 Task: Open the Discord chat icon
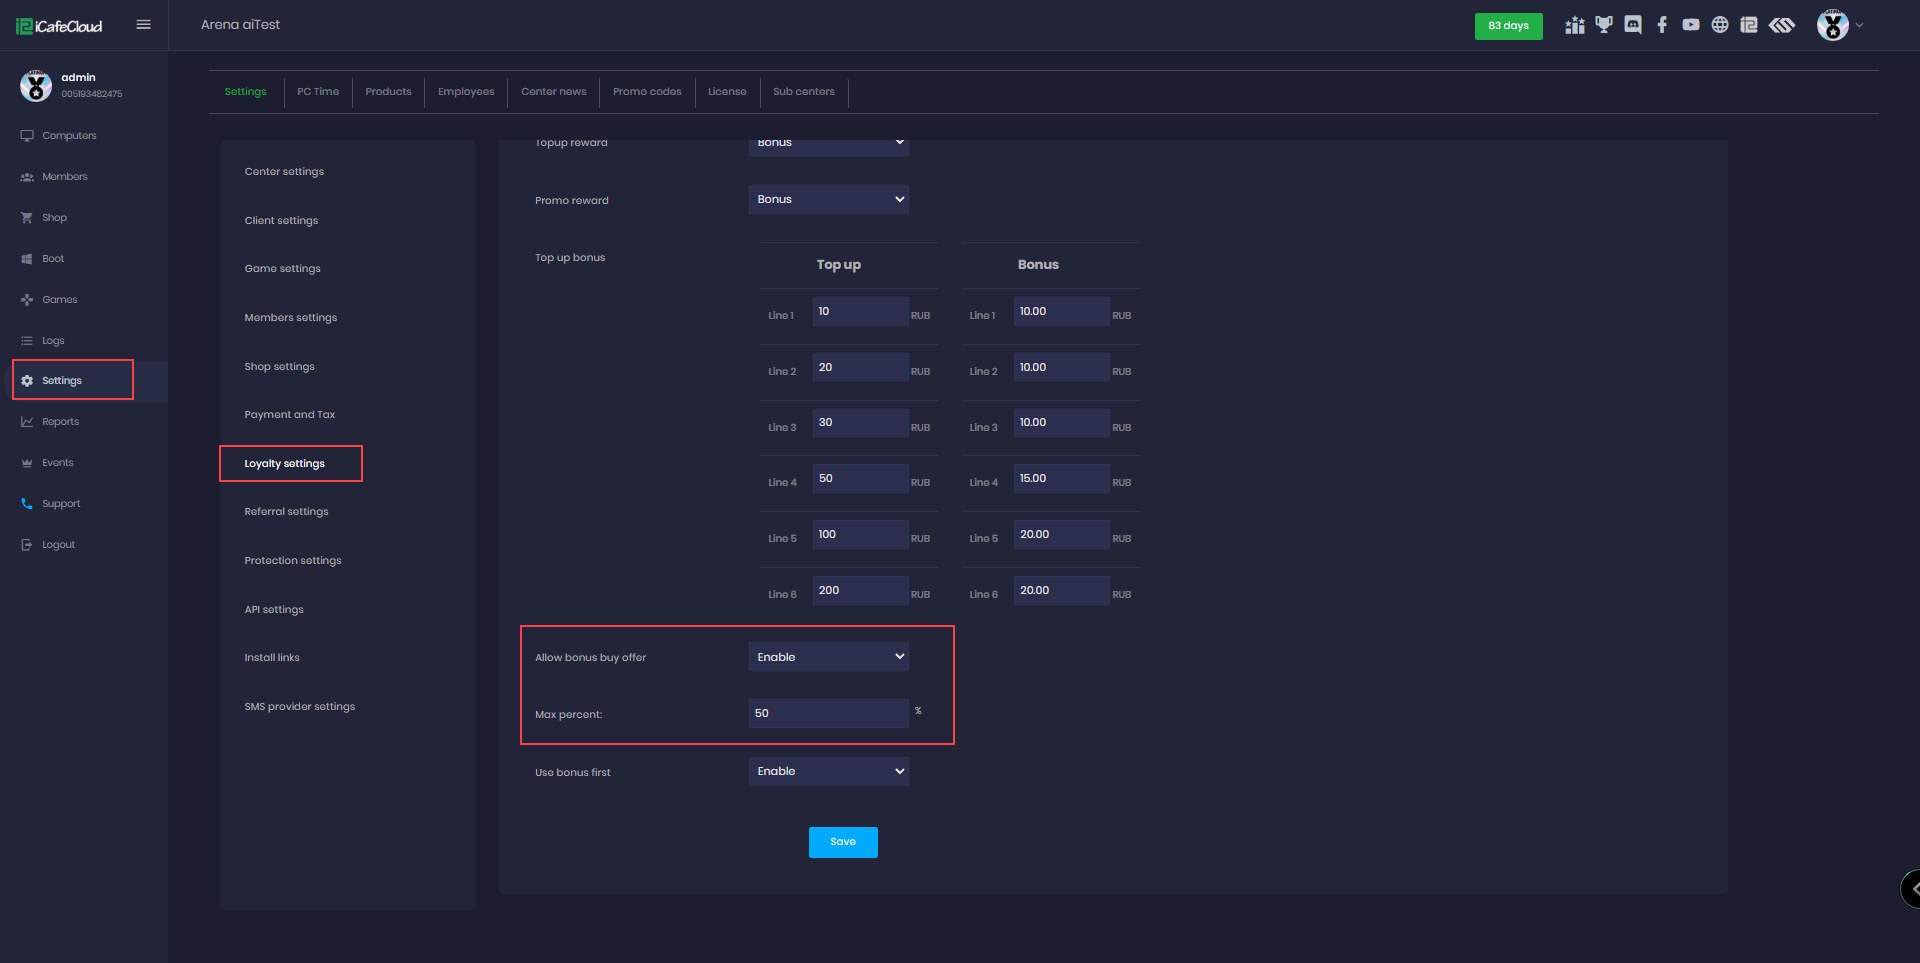coord(1633,25)
